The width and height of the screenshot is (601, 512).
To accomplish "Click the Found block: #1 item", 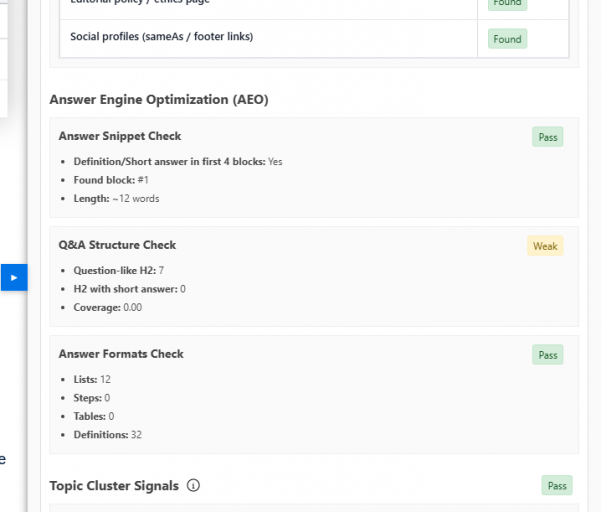I will pos(110,180).
